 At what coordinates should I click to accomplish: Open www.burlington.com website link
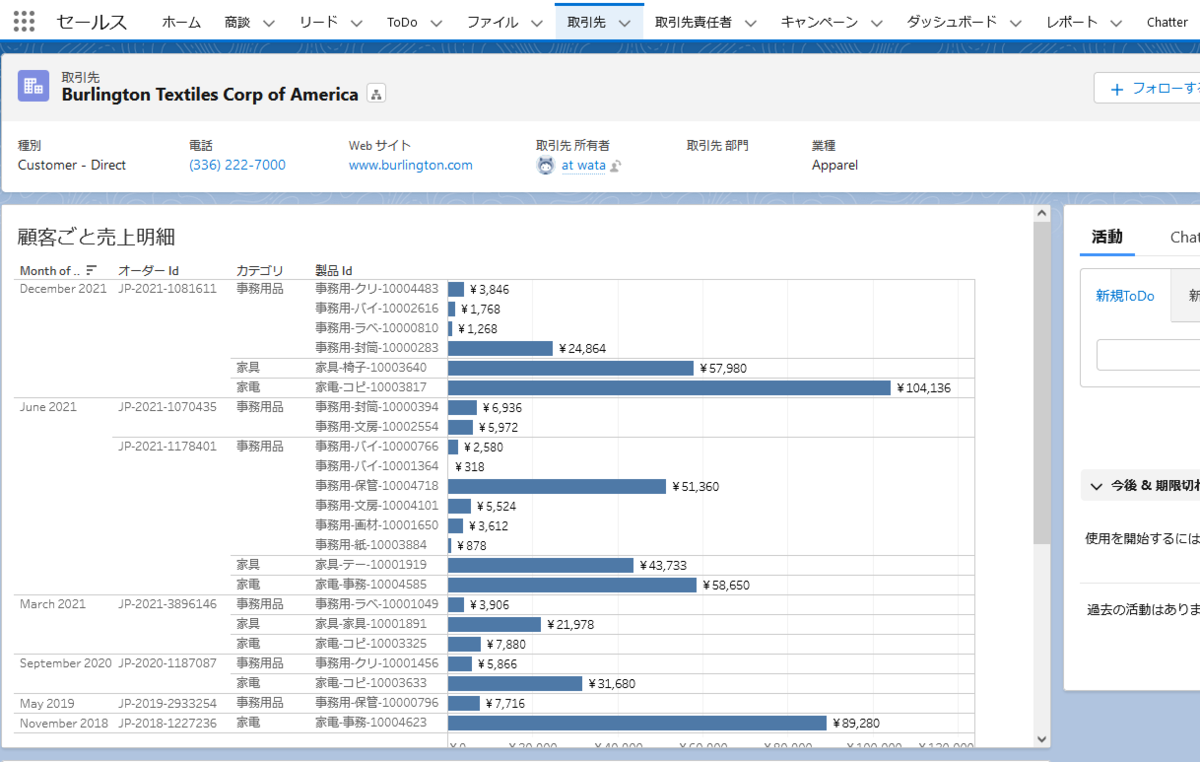(410, 165)
